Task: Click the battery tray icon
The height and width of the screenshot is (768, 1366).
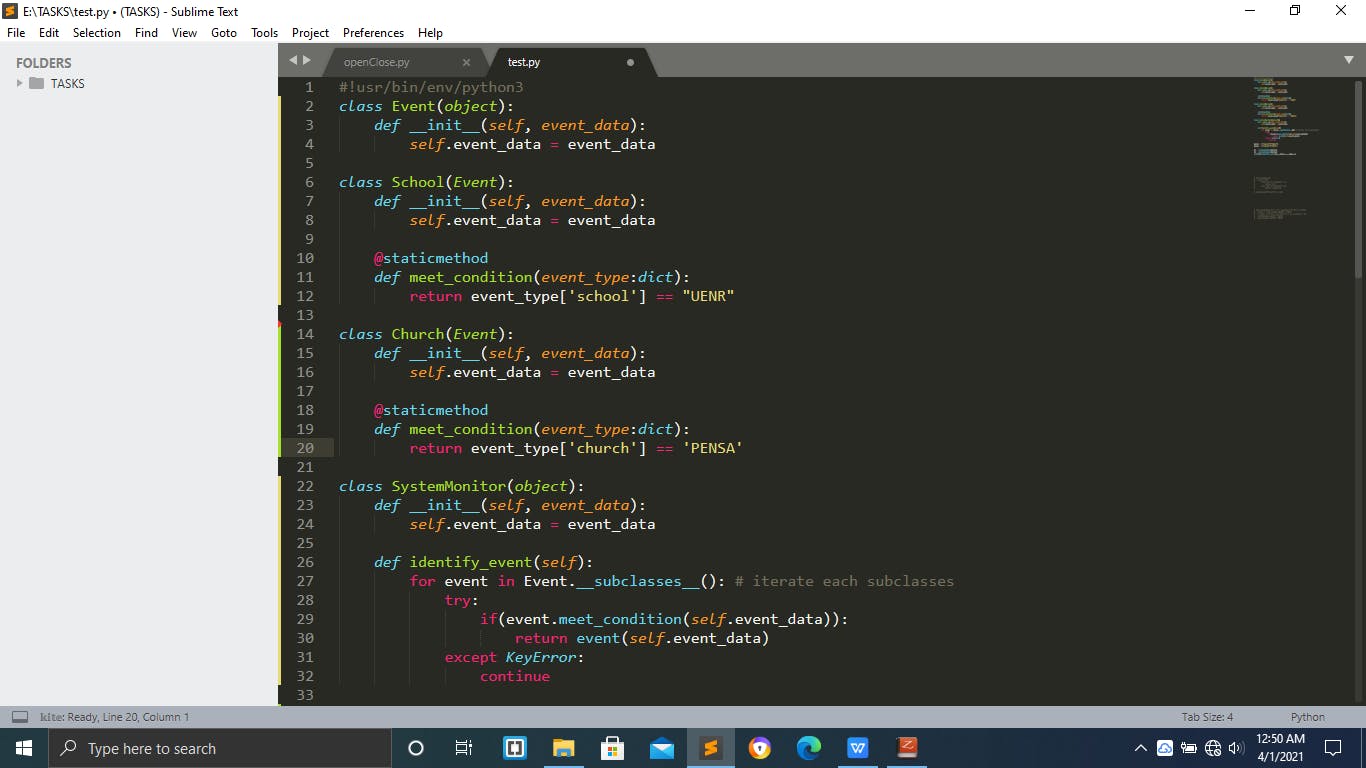Action: (1189, 748)
